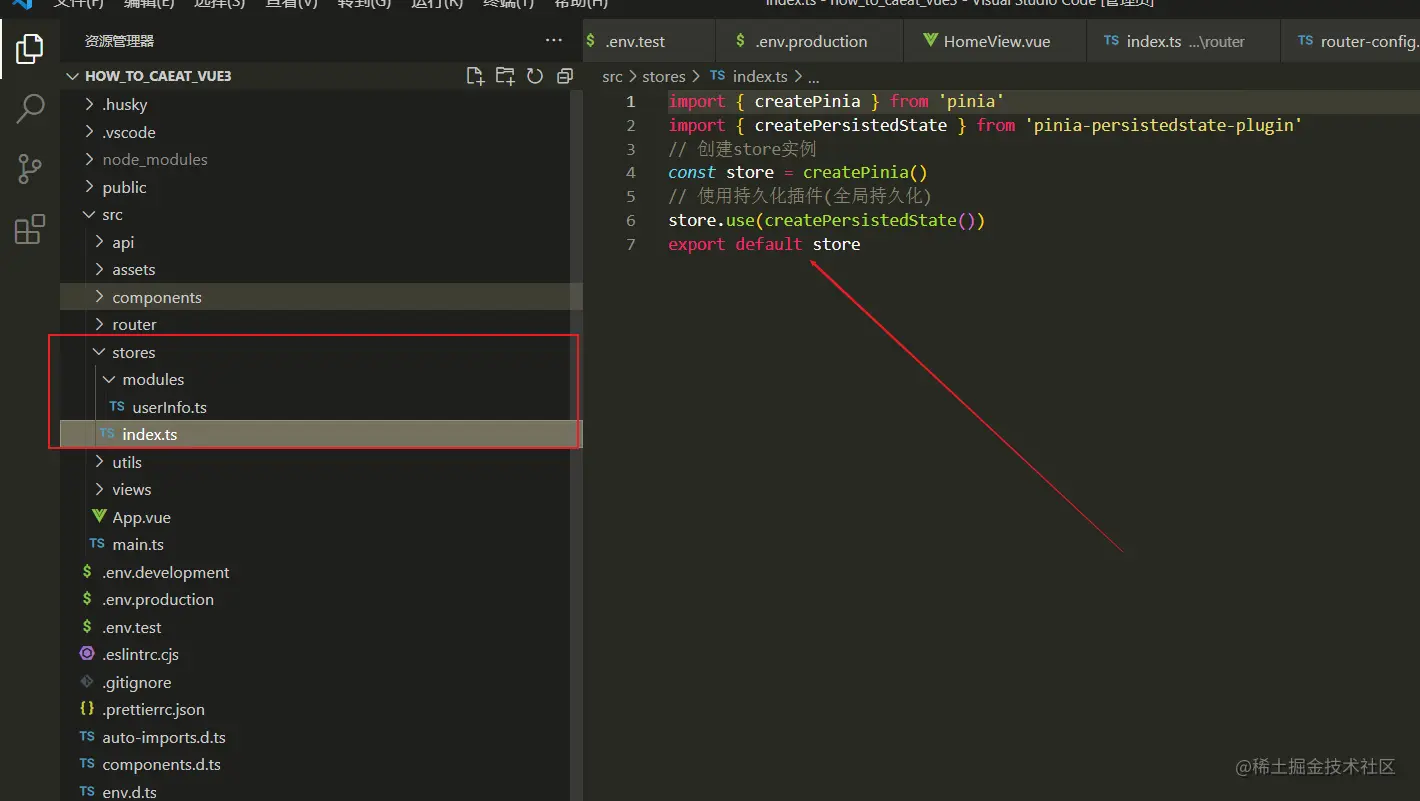Expand the node_modules folder
This screenshot has width=1420, height=801.
point(320,159)
